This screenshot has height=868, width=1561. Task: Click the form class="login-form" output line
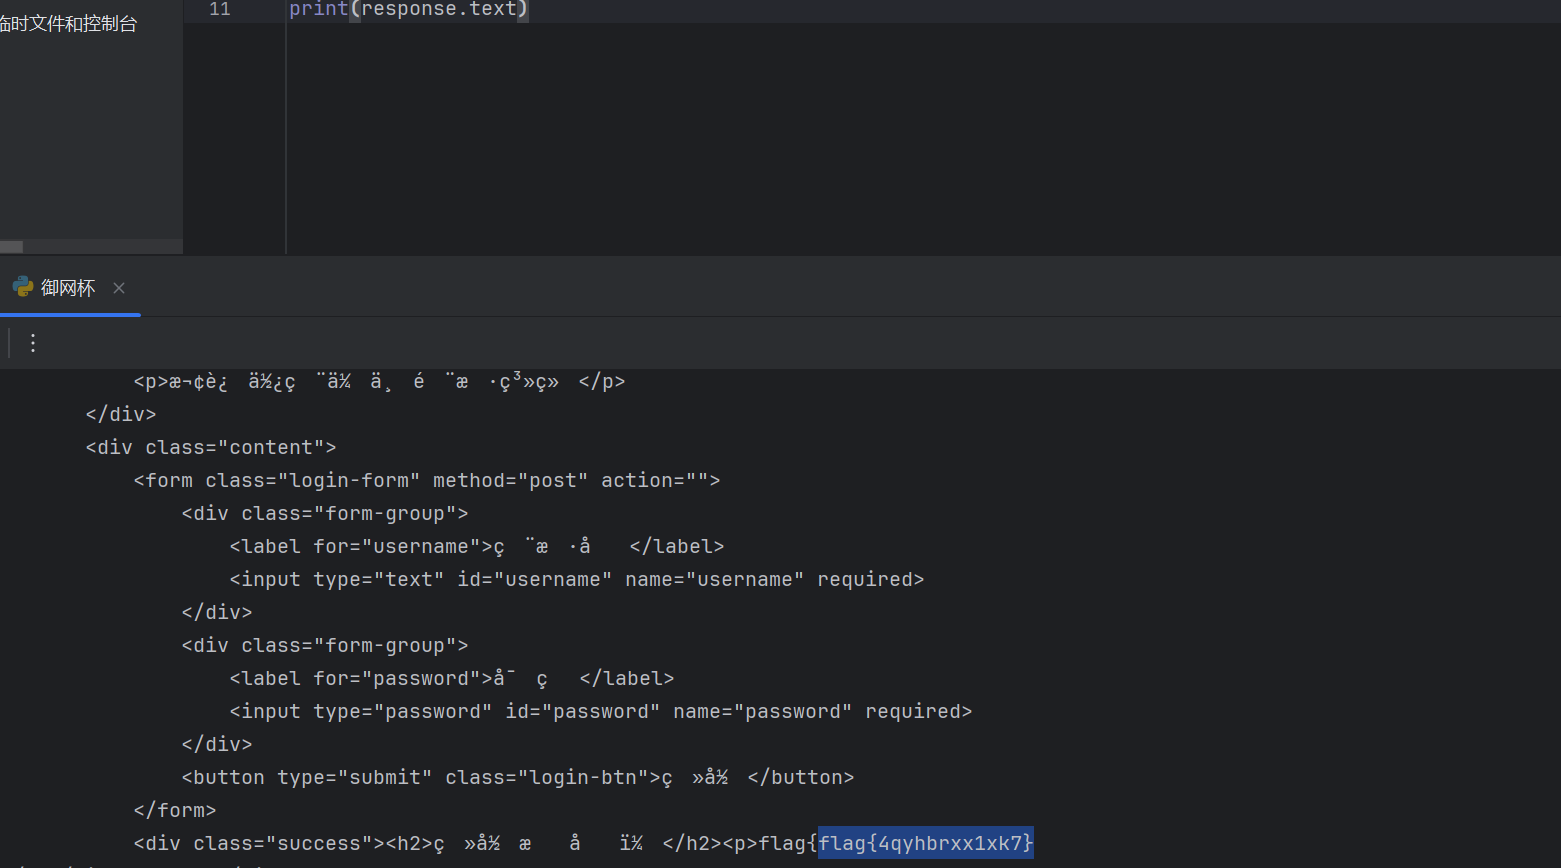(x=426, y=480)
